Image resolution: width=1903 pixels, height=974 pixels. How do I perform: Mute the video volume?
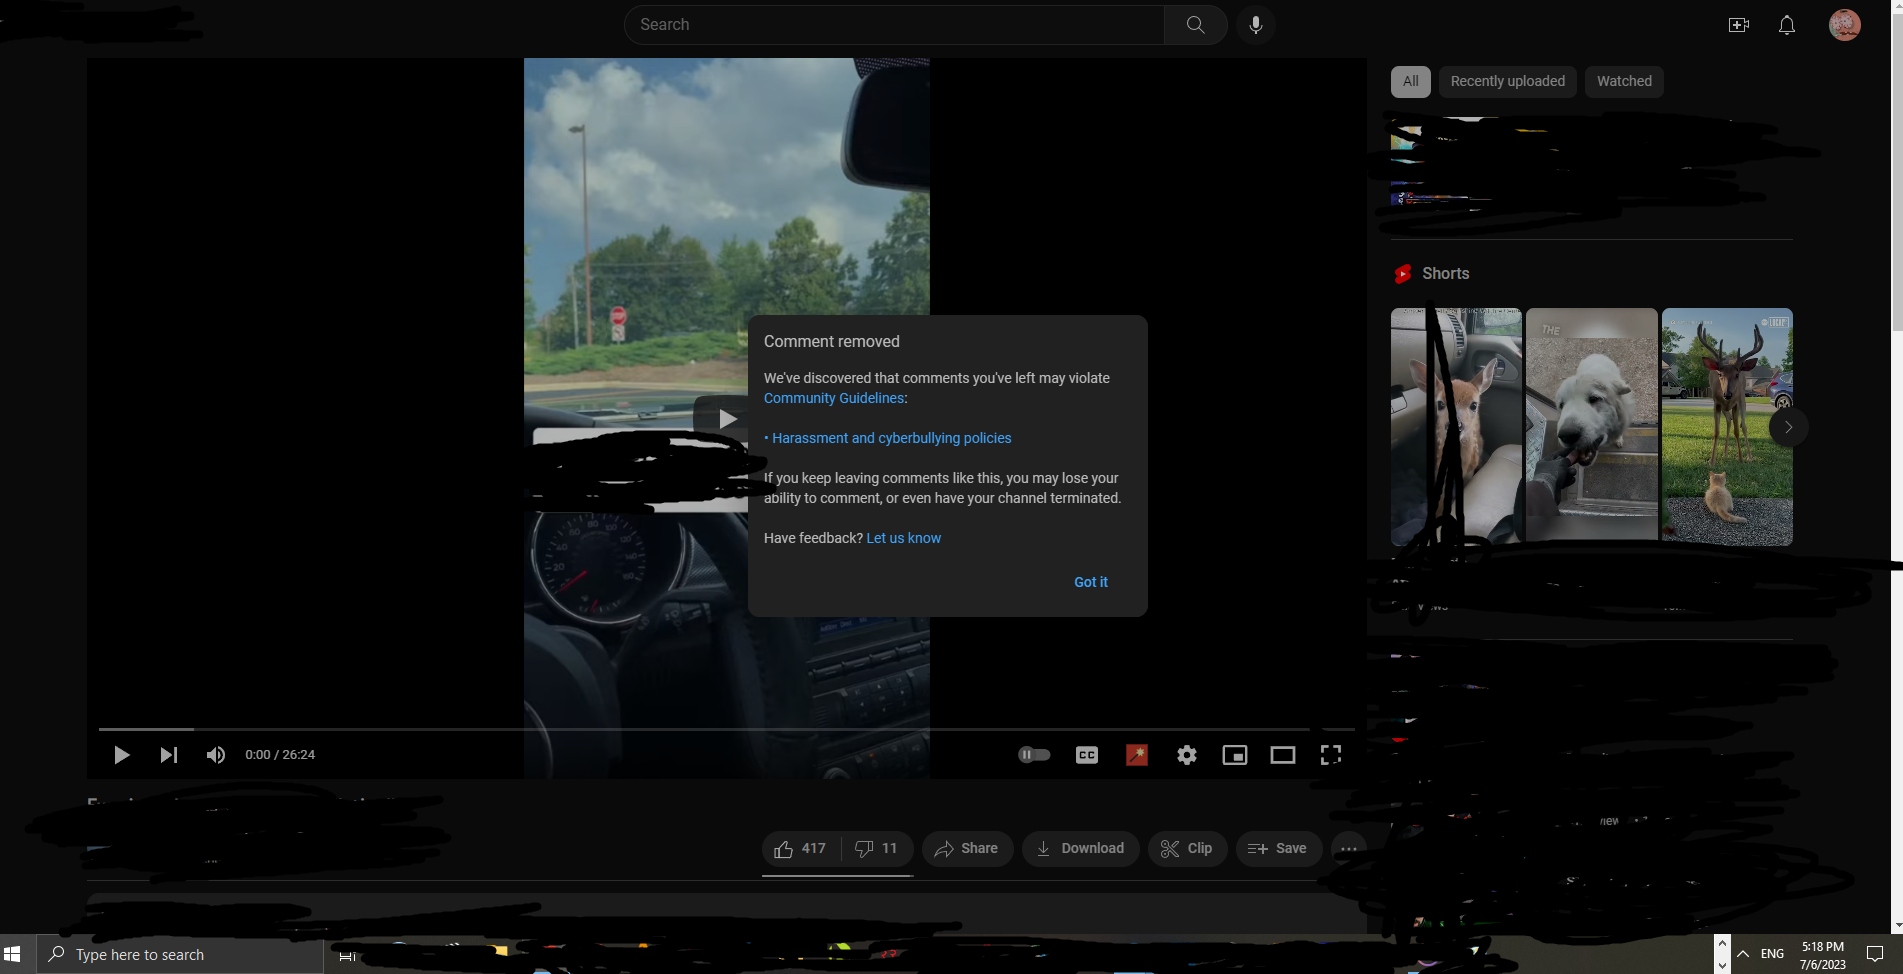pos(215,755)
